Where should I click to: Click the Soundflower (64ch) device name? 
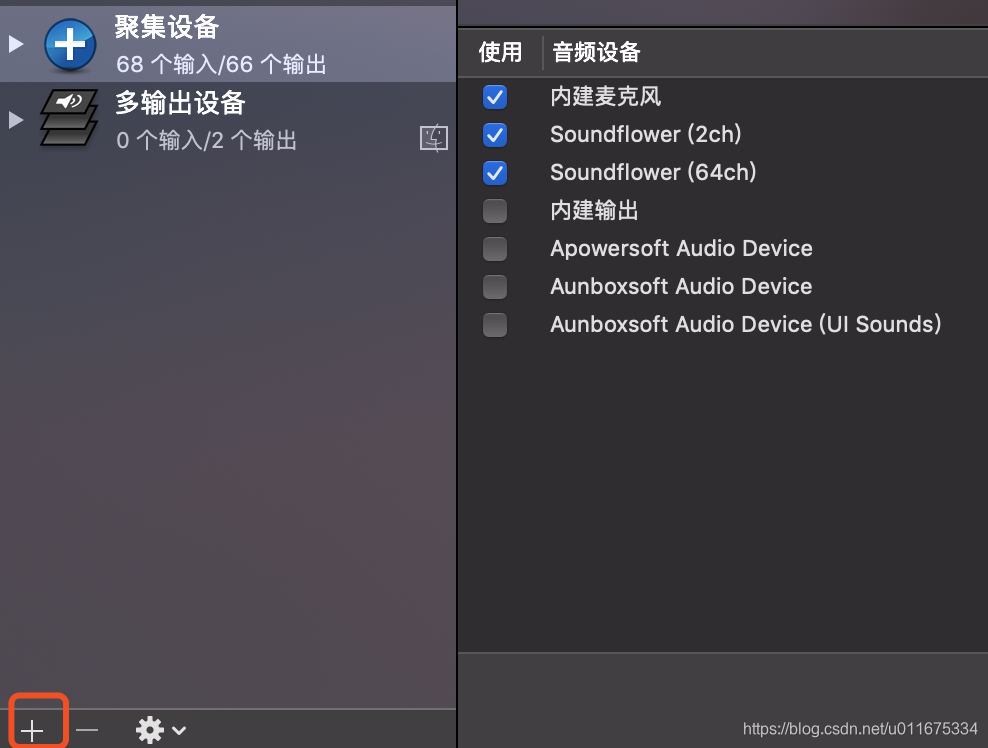(x=653, y=173)
